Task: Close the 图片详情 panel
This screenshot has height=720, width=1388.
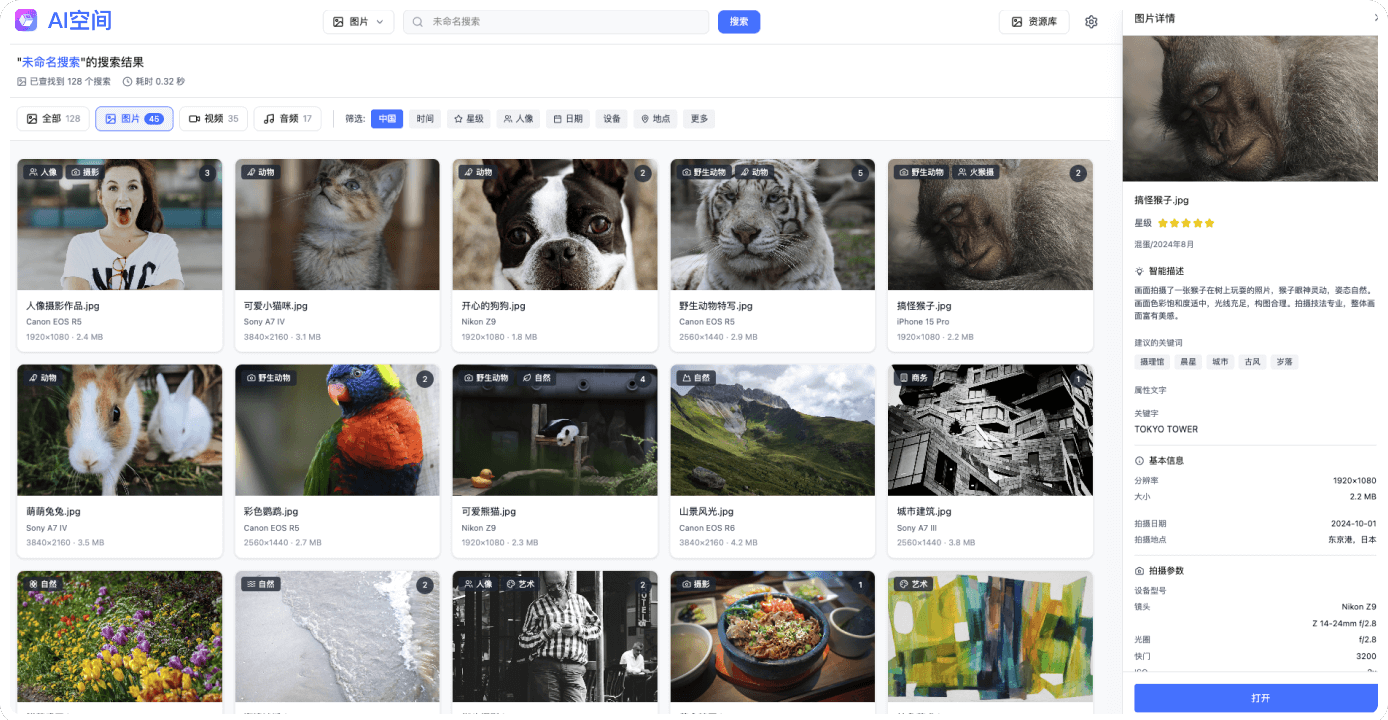Action: 1376,18
